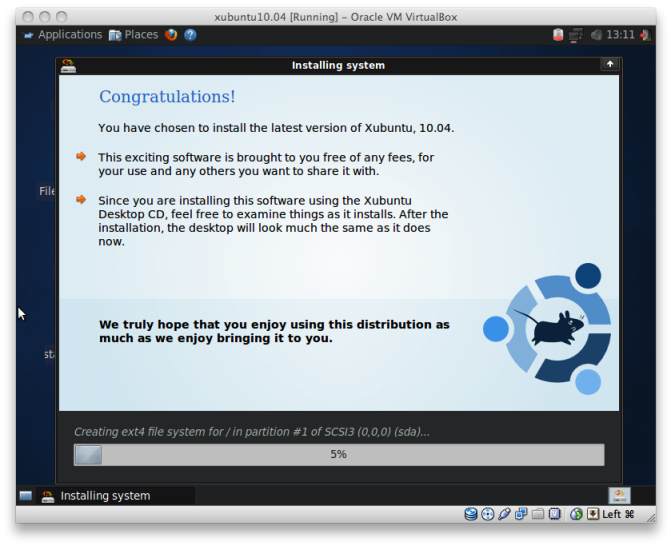Click the Congratulations! heading
The height and width of the screenshot is (546, 671).
click(167, 97)
